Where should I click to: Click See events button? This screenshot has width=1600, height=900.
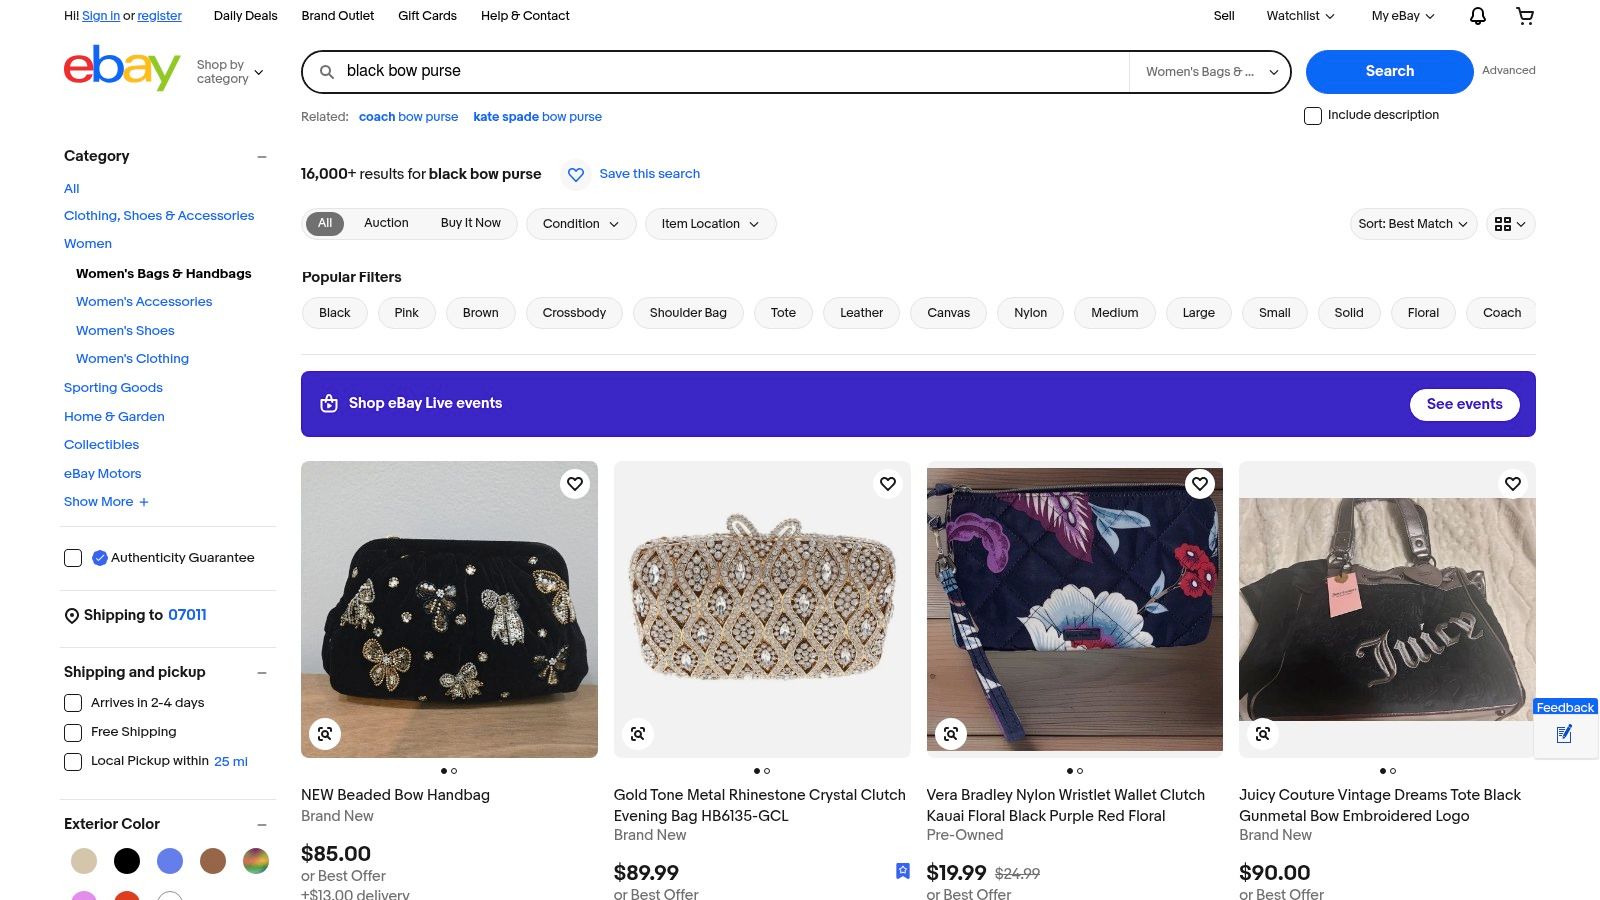pyautogui.click(x=1464, y=404)
